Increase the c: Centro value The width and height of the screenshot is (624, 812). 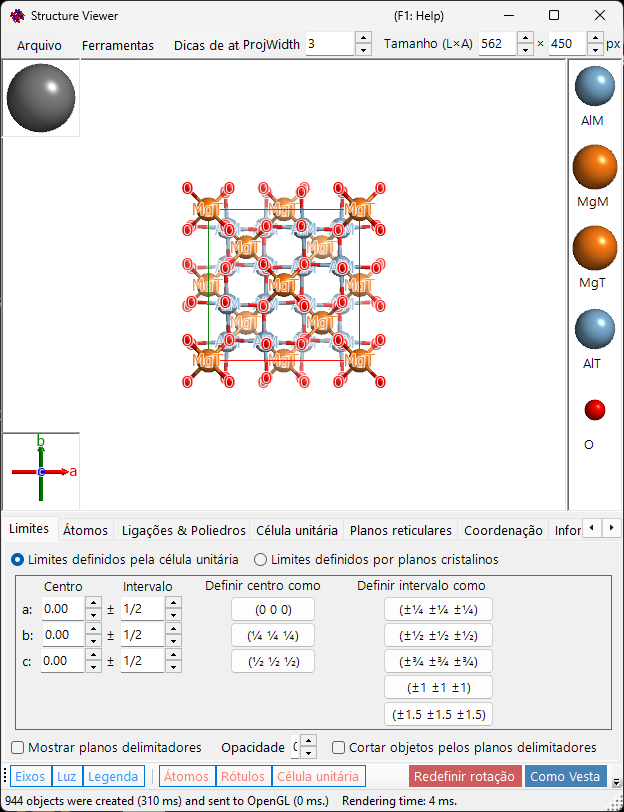coord(93,655)
